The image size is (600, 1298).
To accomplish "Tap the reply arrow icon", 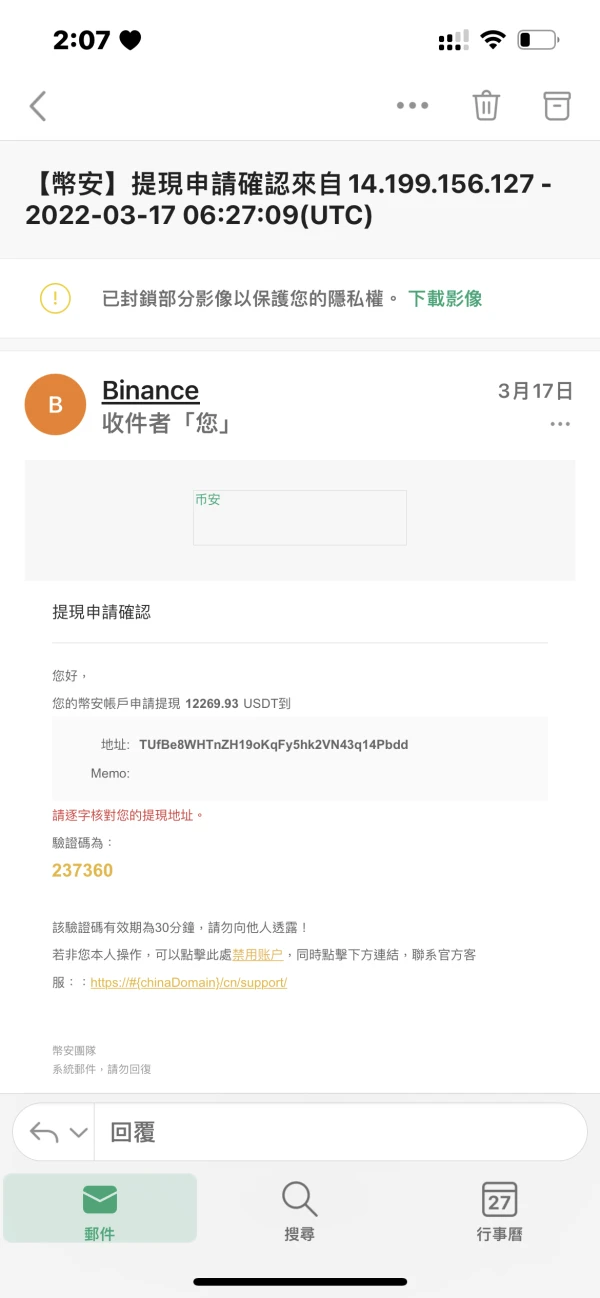I will pyautogui.click(x=44, y=1132).
